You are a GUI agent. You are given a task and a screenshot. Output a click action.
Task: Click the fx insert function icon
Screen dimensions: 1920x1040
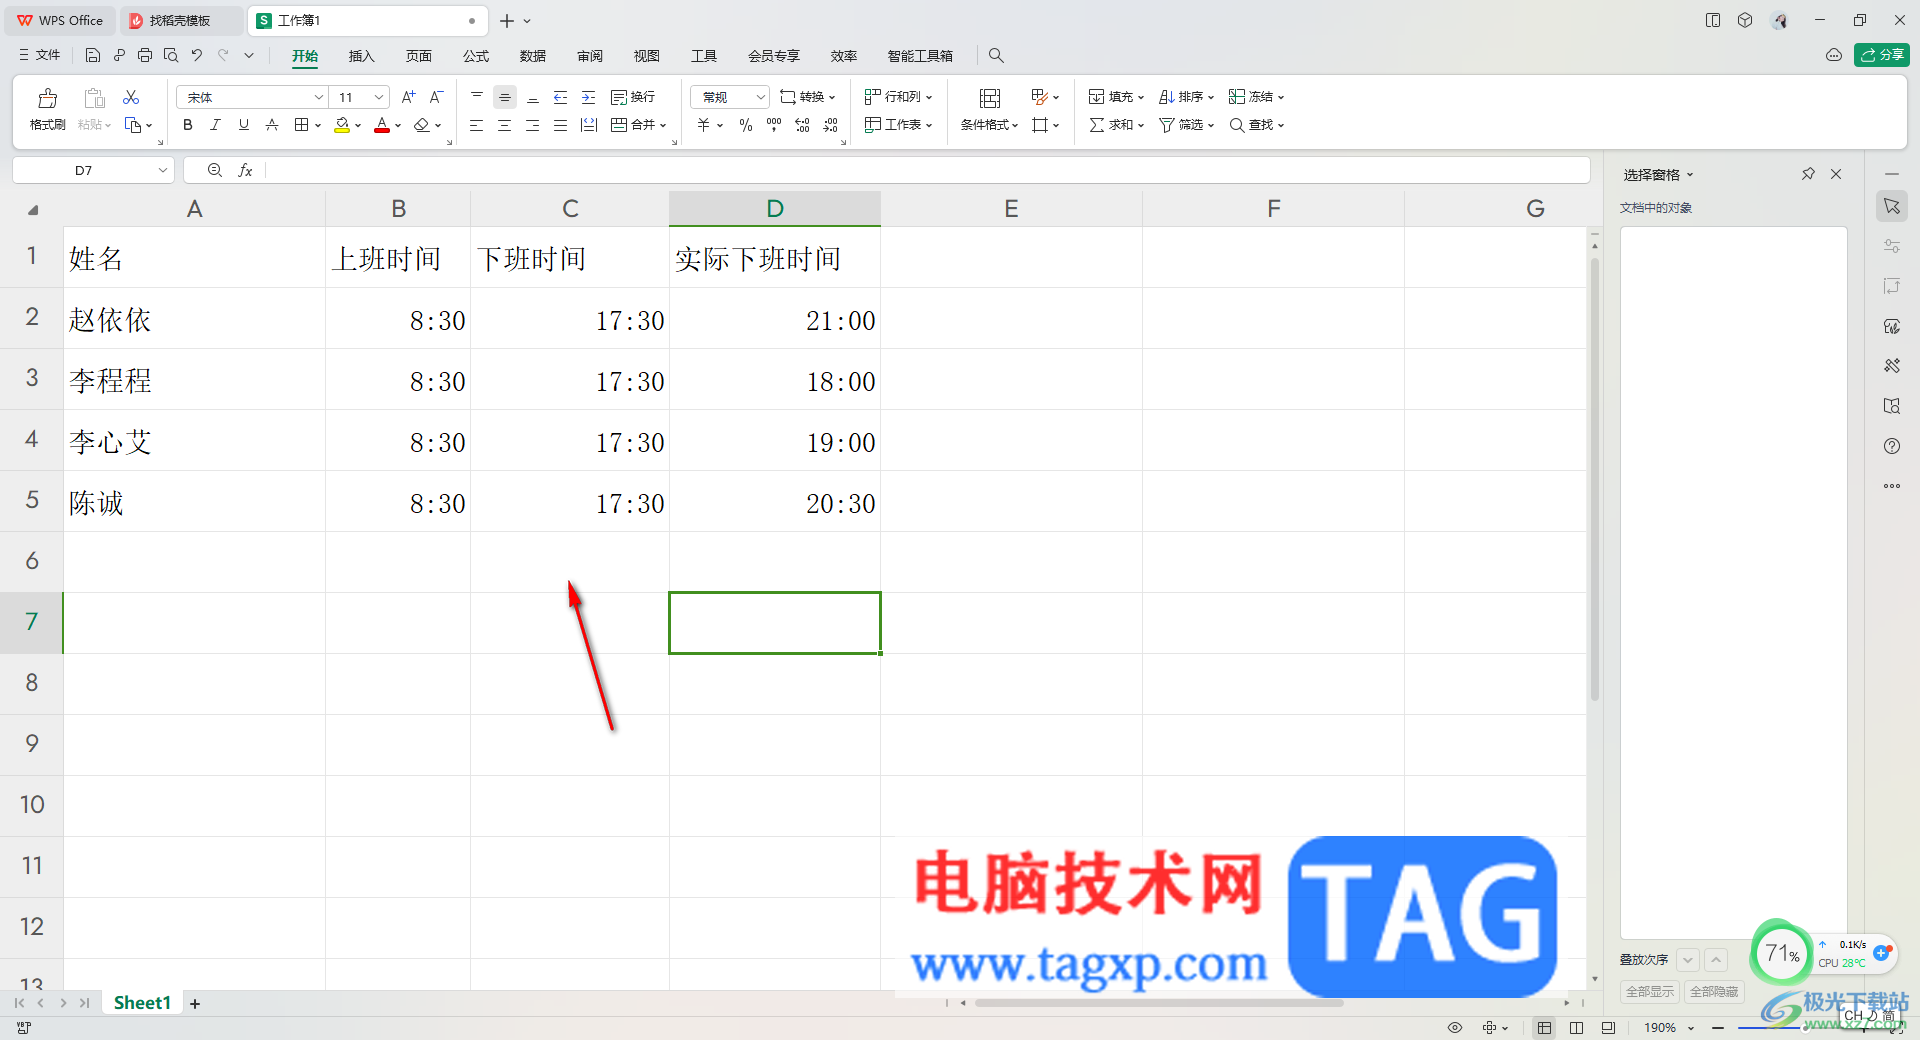point(246,171)
